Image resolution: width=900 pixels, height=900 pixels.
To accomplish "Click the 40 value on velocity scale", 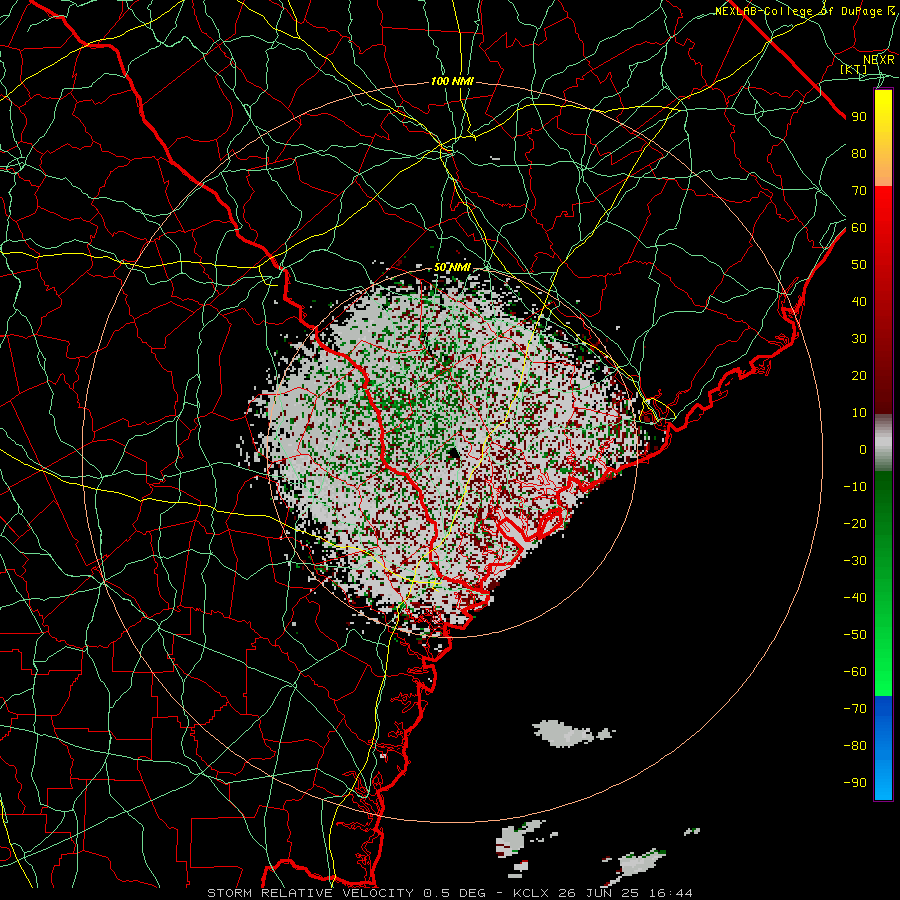I will (859, 301).
